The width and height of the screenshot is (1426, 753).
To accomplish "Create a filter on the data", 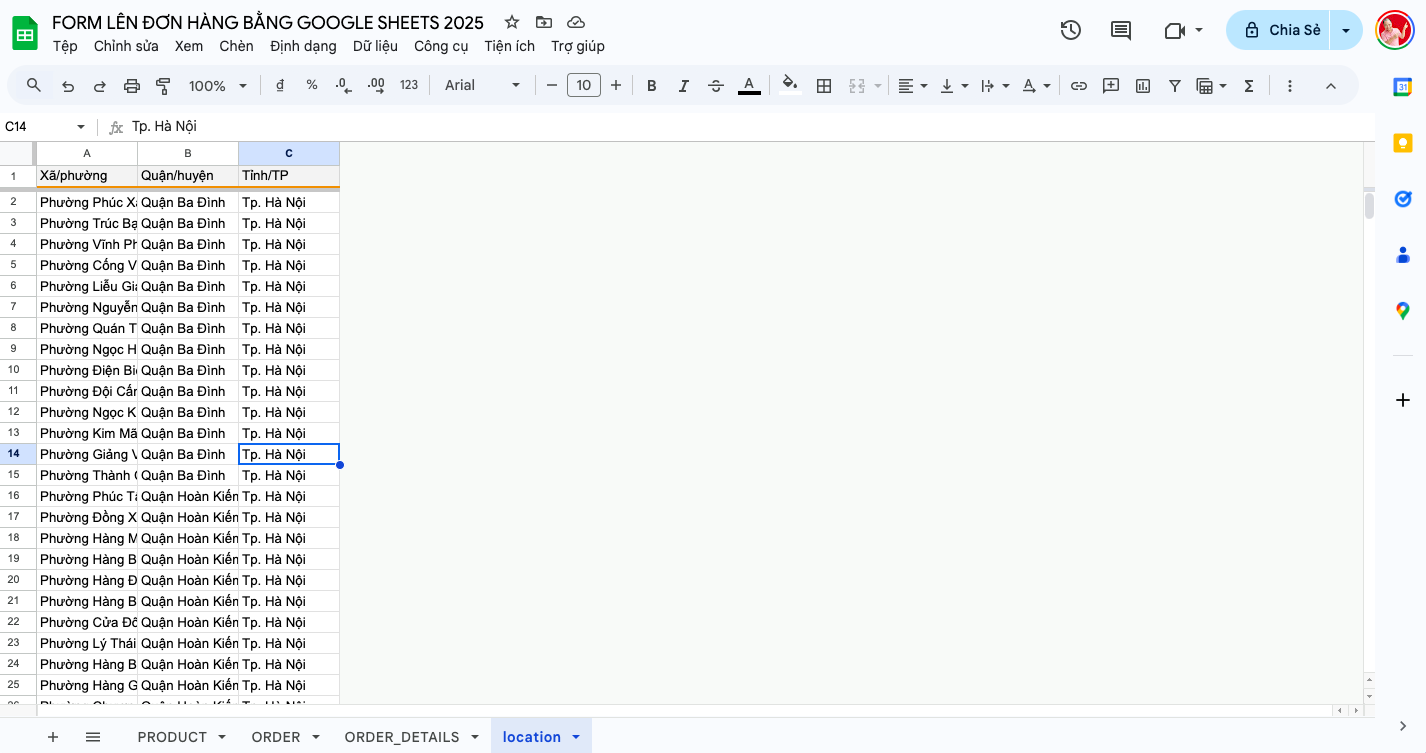I will coord(1175,85).
